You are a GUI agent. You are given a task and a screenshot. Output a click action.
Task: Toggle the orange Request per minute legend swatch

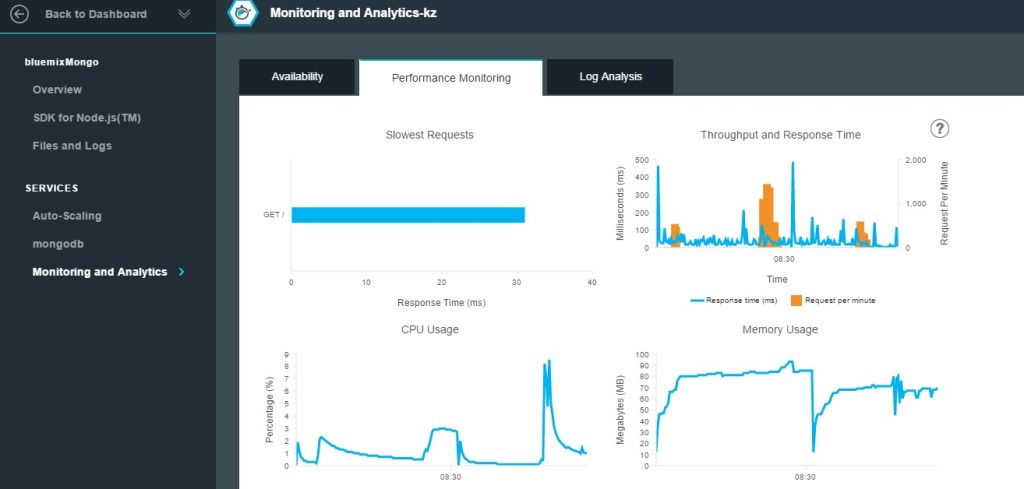tap(796, 300)
